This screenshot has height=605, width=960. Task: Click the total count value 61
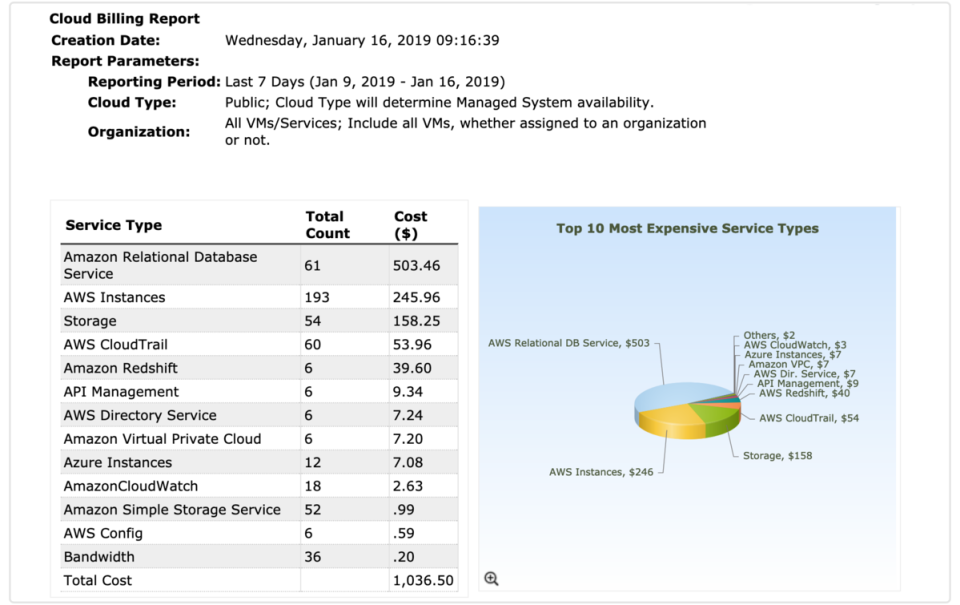312,265
